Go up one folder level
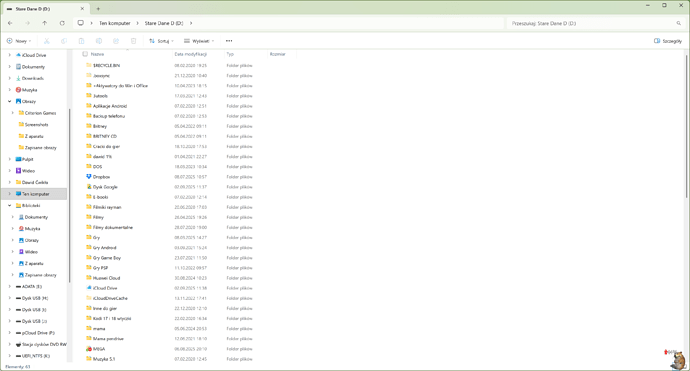This screenshot has height=371, width=690. pos(44,23)
